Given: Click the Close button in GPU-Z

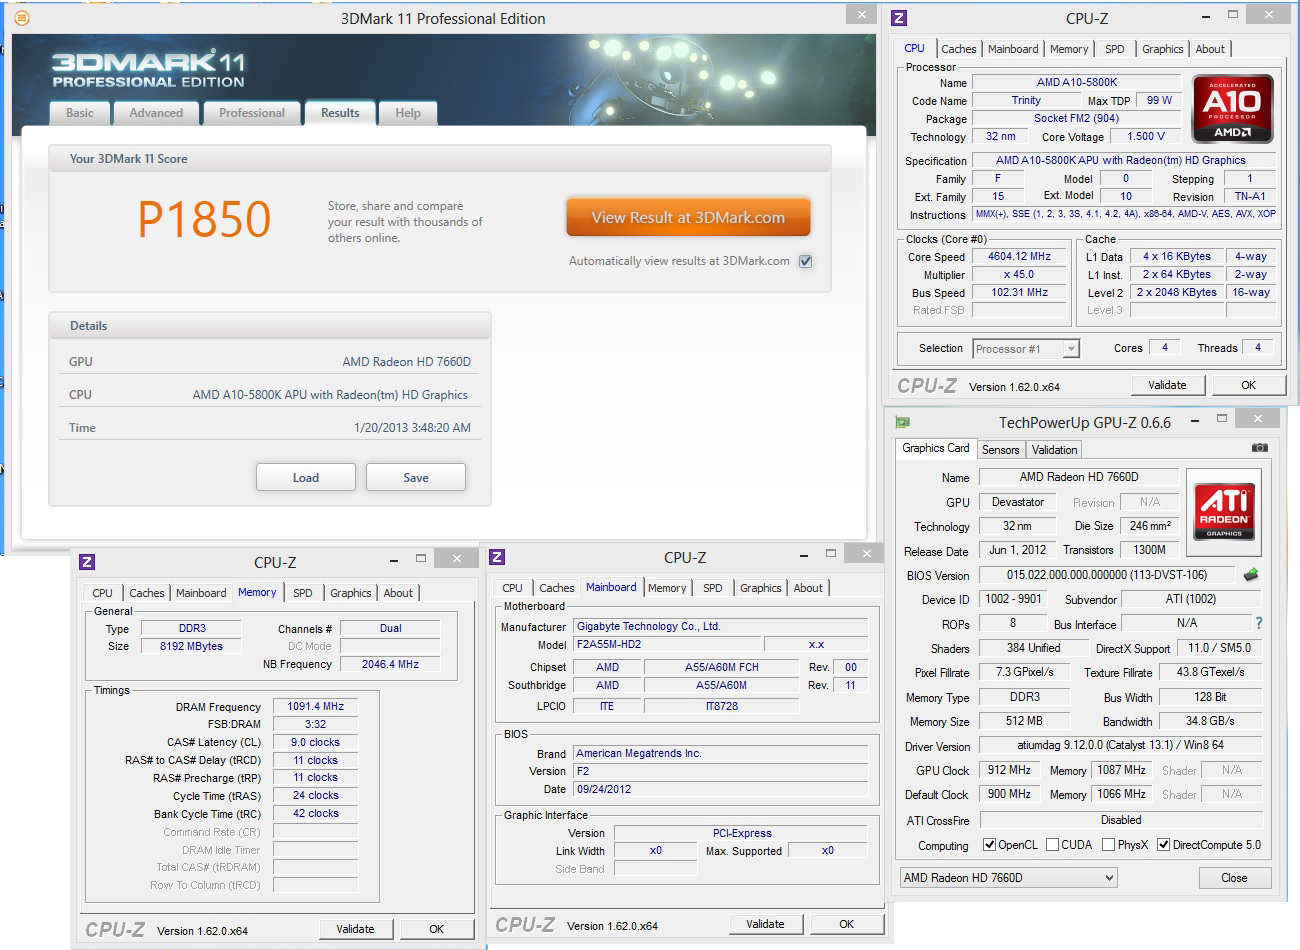Looking at the screenshot, I should pos(1234,878).
